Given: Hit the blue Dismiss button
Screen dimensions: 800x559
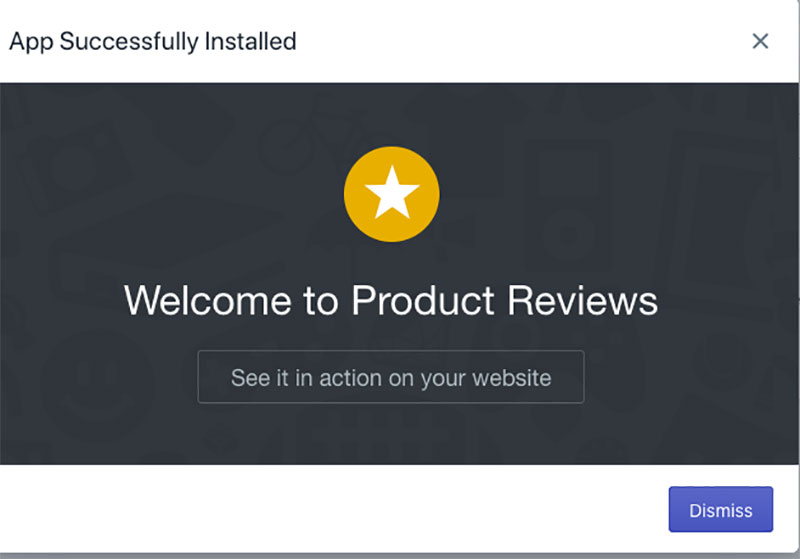Looking at the screenshot, I should click(720, 510).
